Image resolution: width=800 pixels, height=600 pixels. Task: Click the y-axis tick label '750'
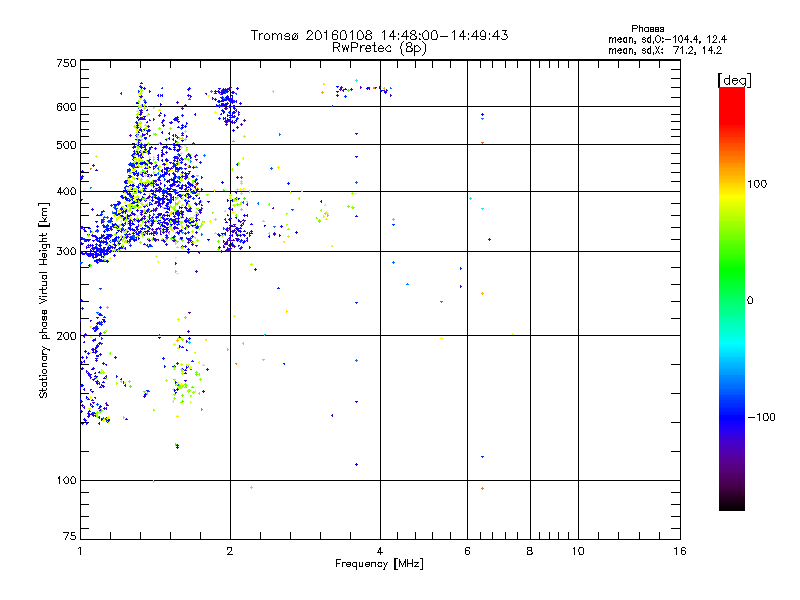[x=66, y=63]
